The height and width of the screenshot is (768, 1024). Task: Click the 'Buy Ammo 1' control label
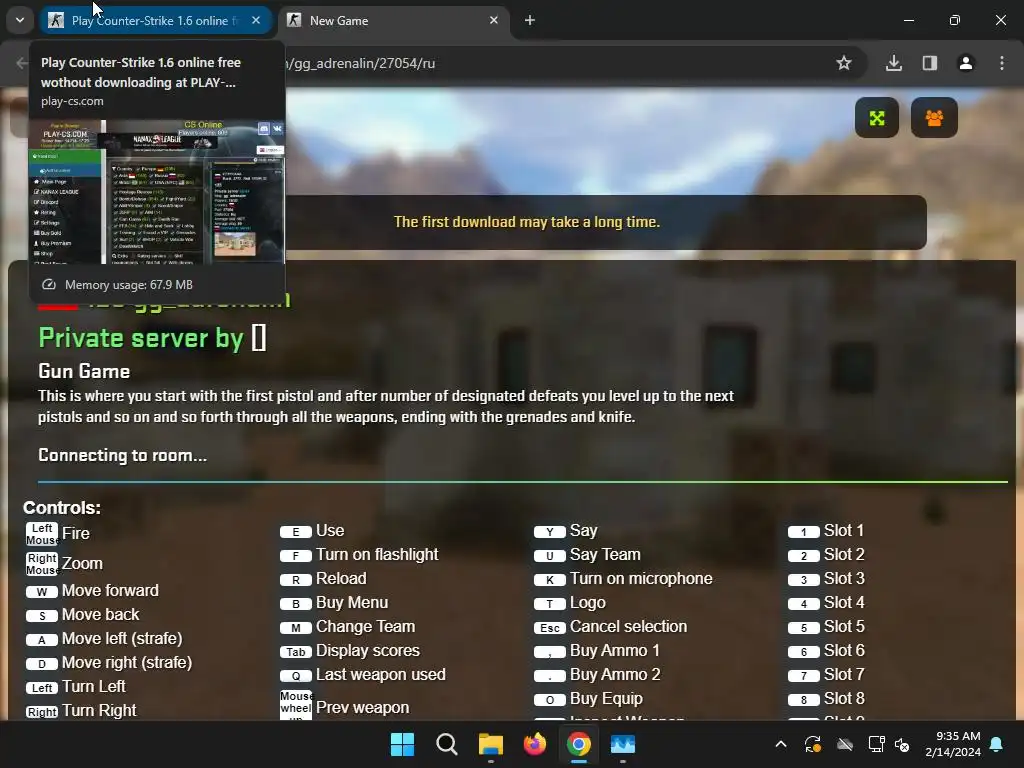(615, 650)
